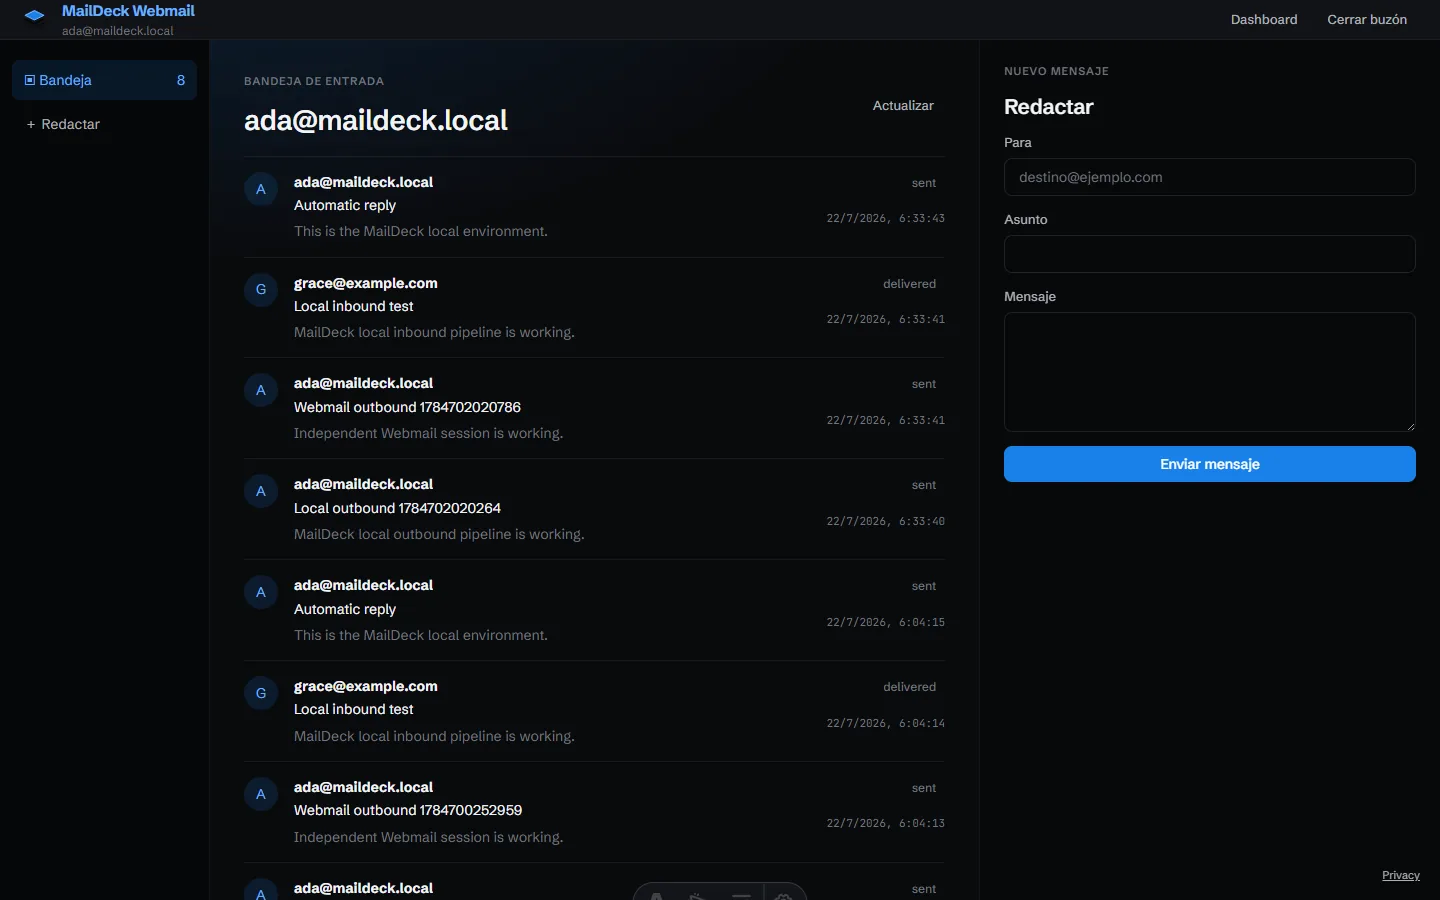This screenshot has height=900, width=1440.
Task: Open Automatic reply sent 6:04:15
Action: pos(594,610)
